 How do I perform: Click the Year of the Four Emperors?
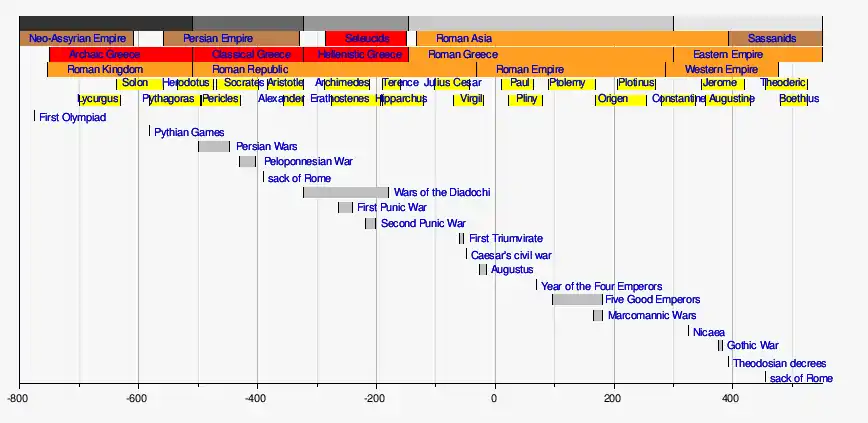click(601, 286)
